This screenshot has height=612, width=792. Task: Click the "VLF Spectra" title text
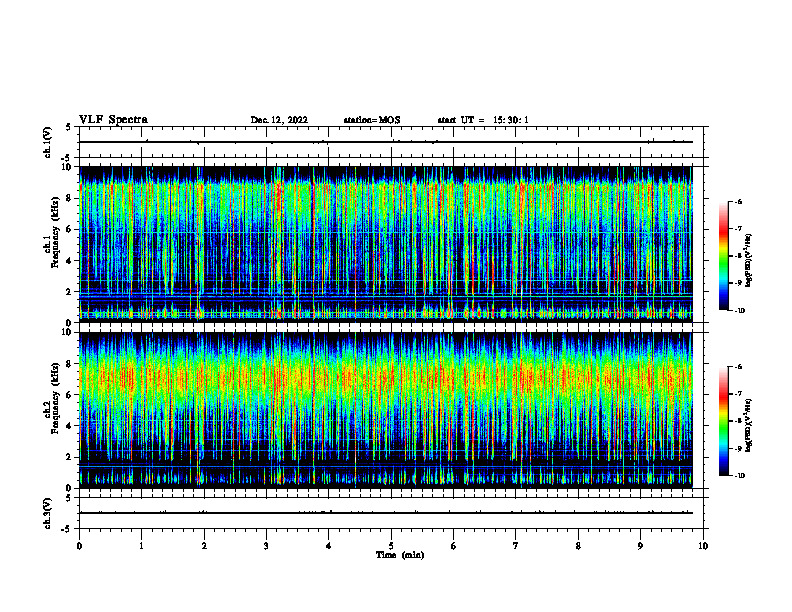tap(113, 120)
